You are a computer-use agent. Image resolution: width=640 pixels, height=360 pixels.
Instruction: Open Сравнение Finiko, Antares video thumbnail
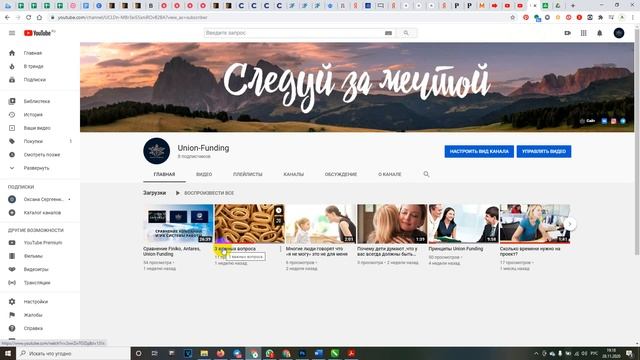click(x=178, y=224)
